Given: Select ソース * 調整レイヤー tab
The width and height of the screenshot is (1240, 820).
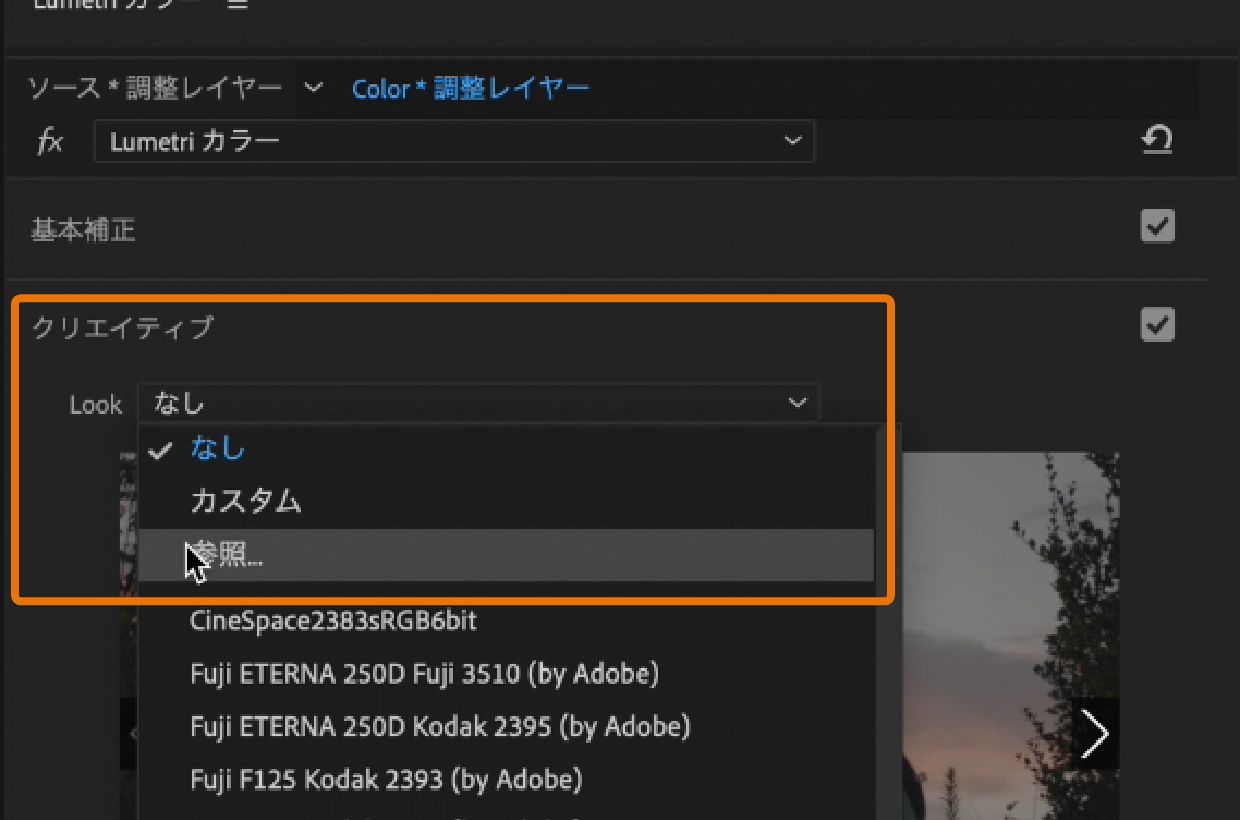Looking at the screenshot, I should (x=155, y=89).
